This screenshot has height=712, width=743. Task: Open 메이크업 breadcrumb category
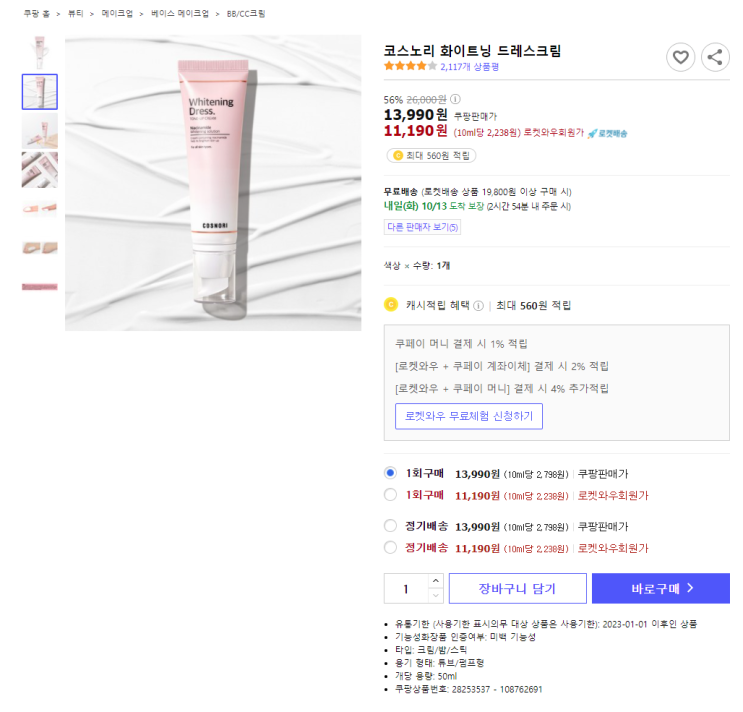(x=117, y=14)
